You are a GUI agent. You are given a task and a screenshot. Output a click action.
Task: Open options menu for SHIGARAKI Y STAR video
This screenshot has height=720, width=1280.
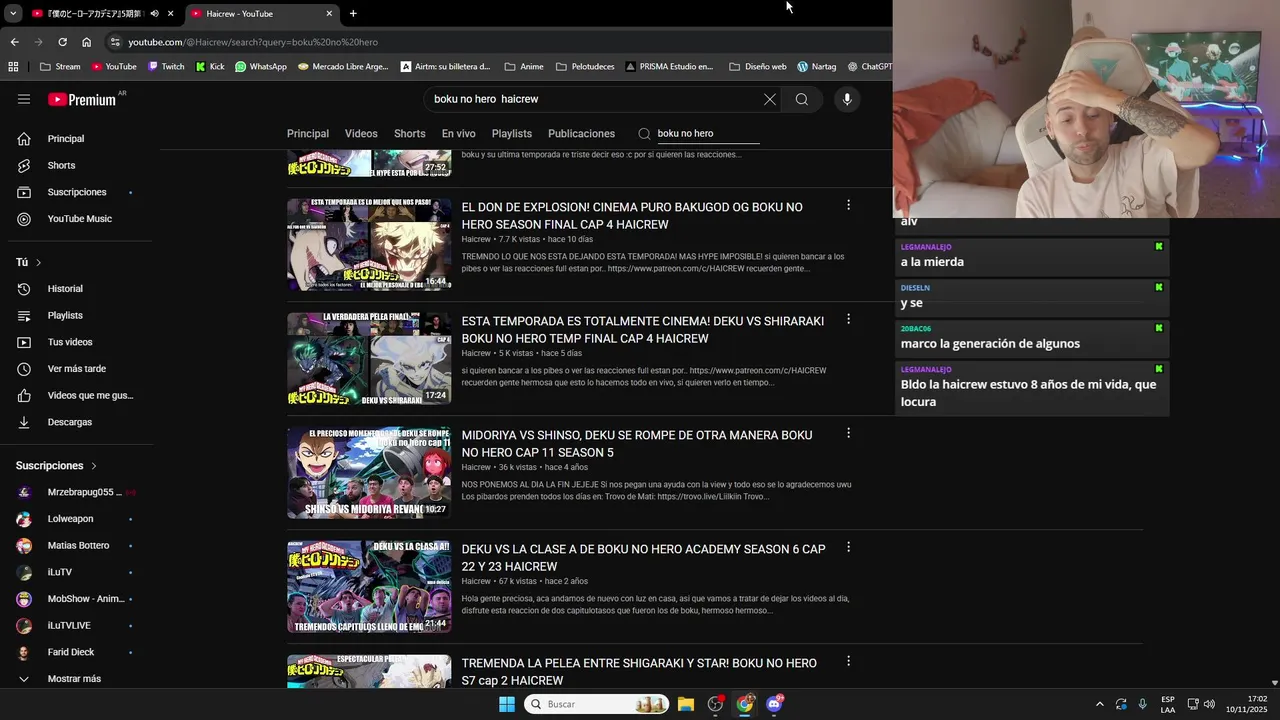tap(848, 661)
